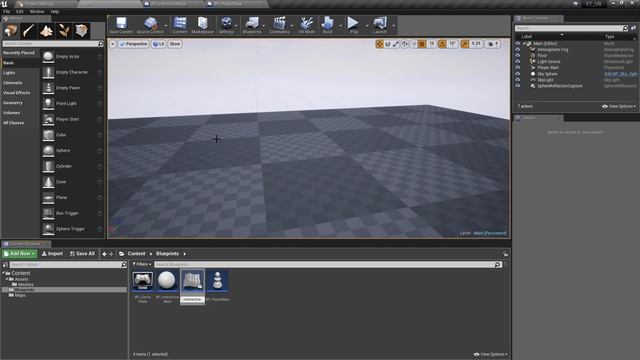Click Content in the breadcrumb path

click(136, 253)
